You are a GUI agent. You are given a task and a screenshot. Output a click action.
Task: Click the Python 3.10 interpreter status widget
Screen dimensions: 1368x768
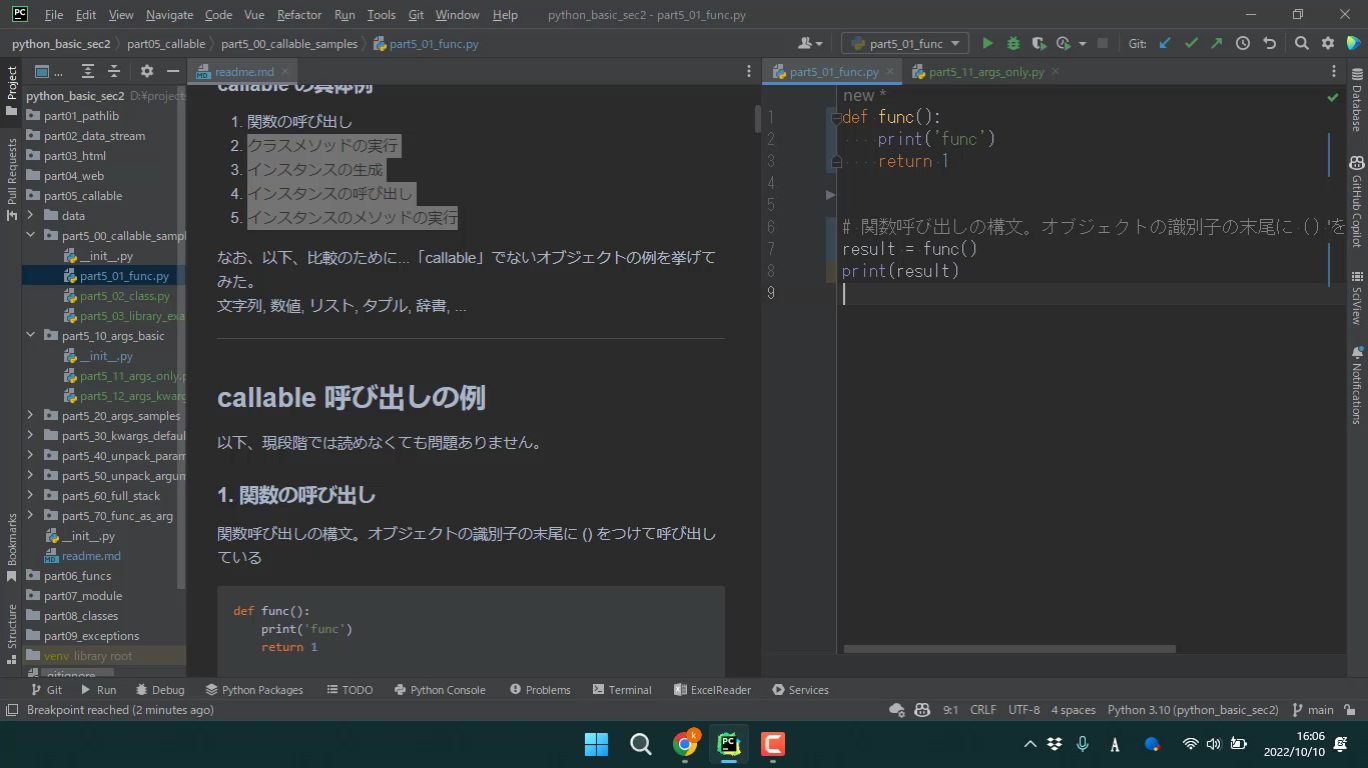coord(1192,710)
